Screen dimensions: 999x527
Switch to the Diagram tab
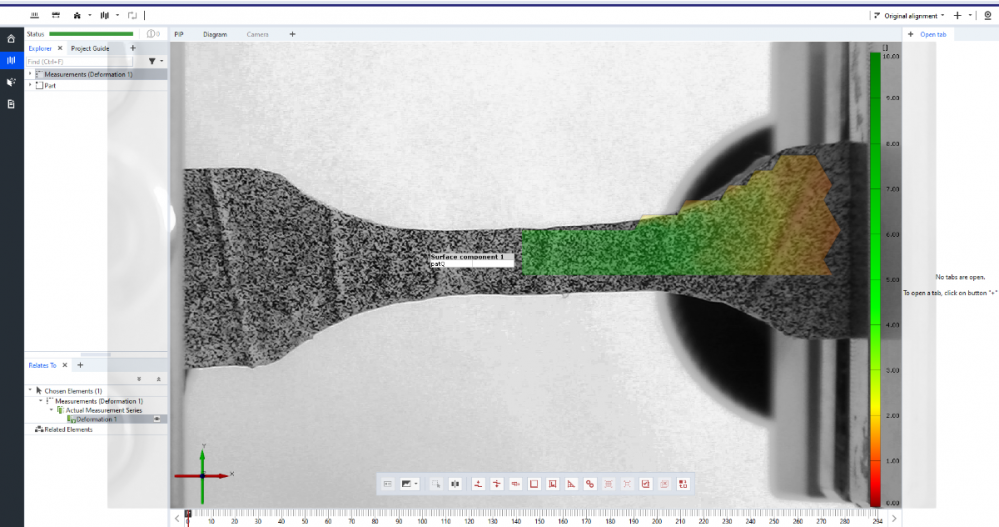point(215,34)
